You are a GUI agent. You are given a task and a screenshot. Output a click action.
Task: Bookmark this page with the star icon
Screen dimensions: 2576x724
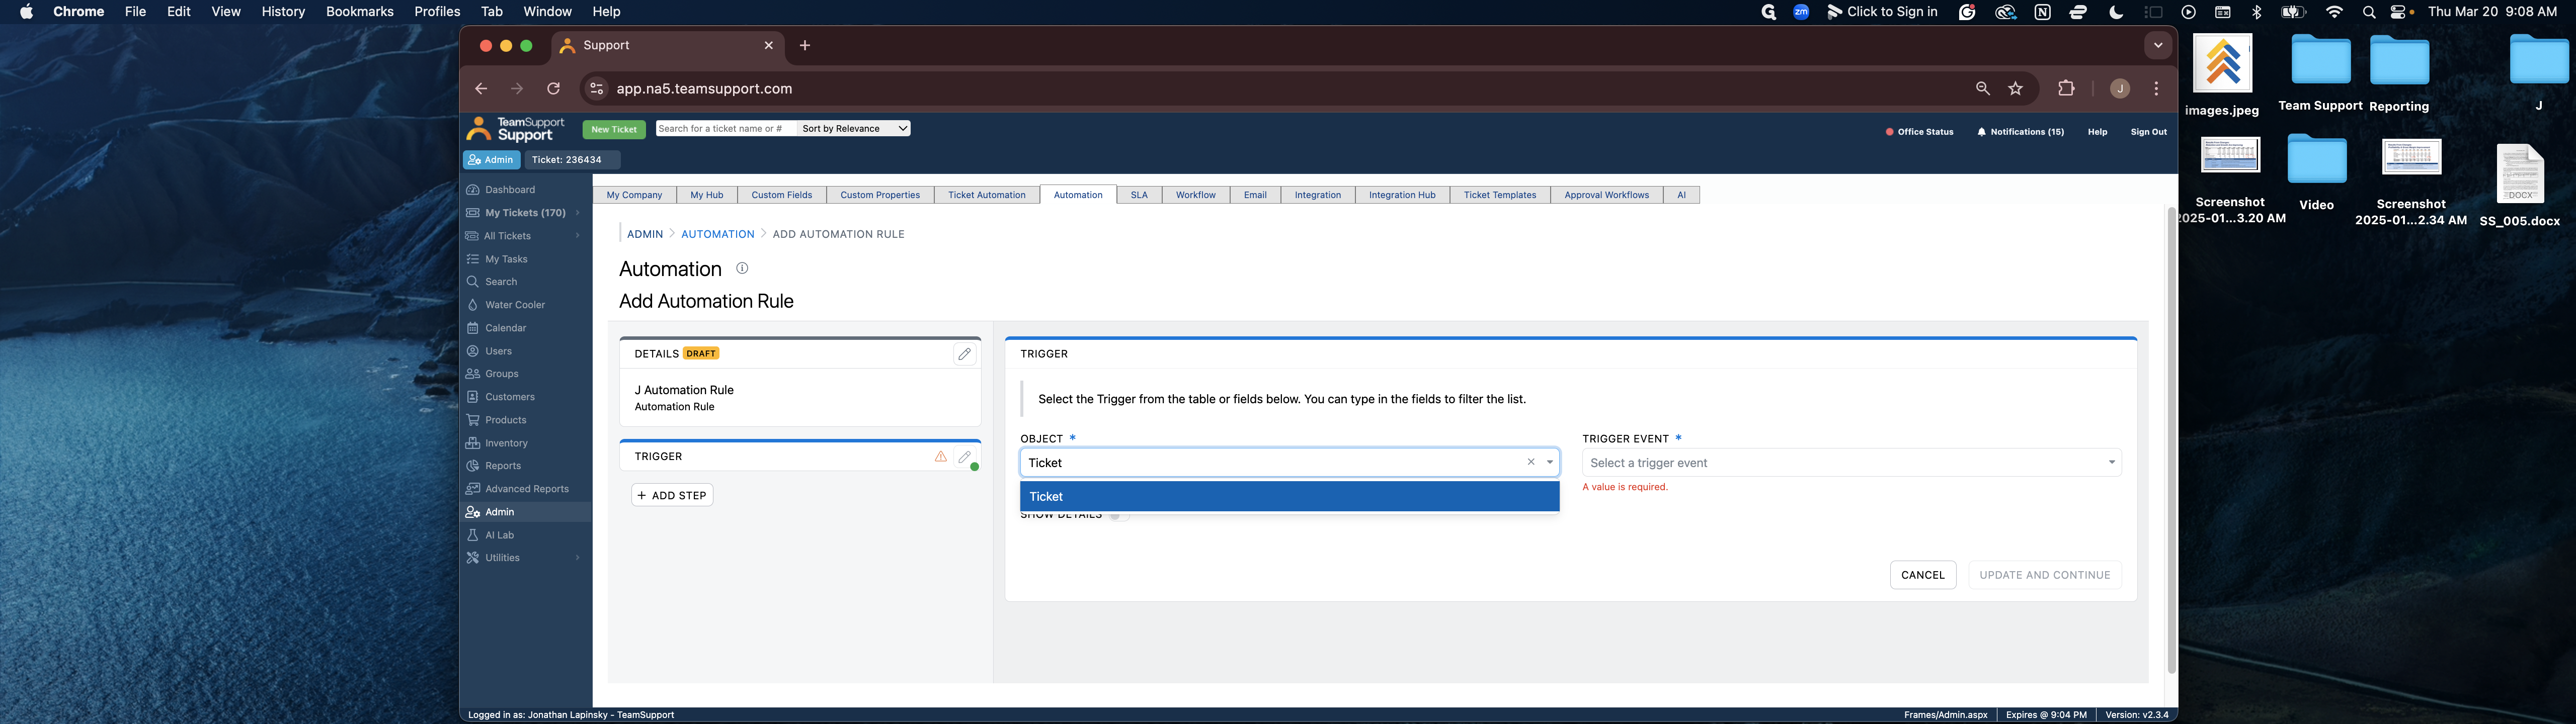coord(2015,89)
